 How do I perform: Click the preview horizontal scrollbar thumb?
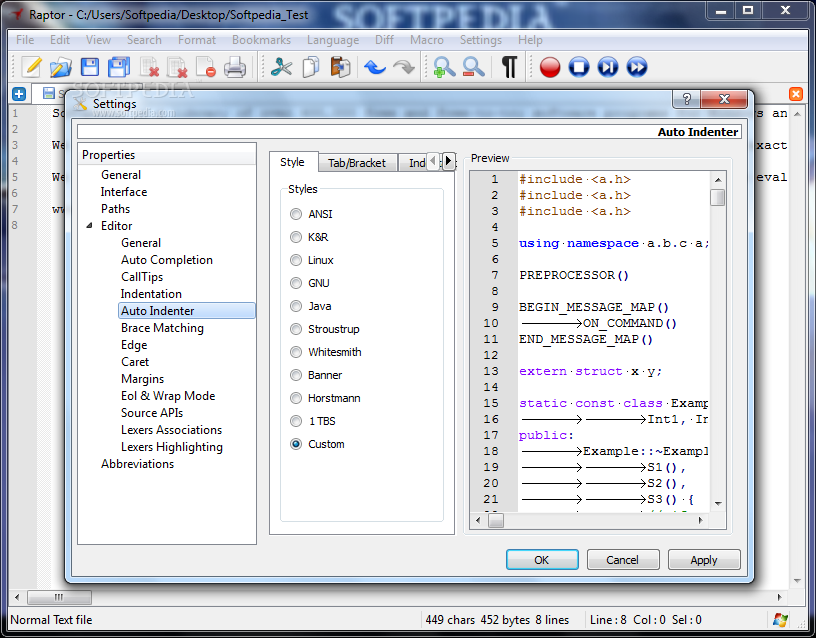(x=496, y=520)
